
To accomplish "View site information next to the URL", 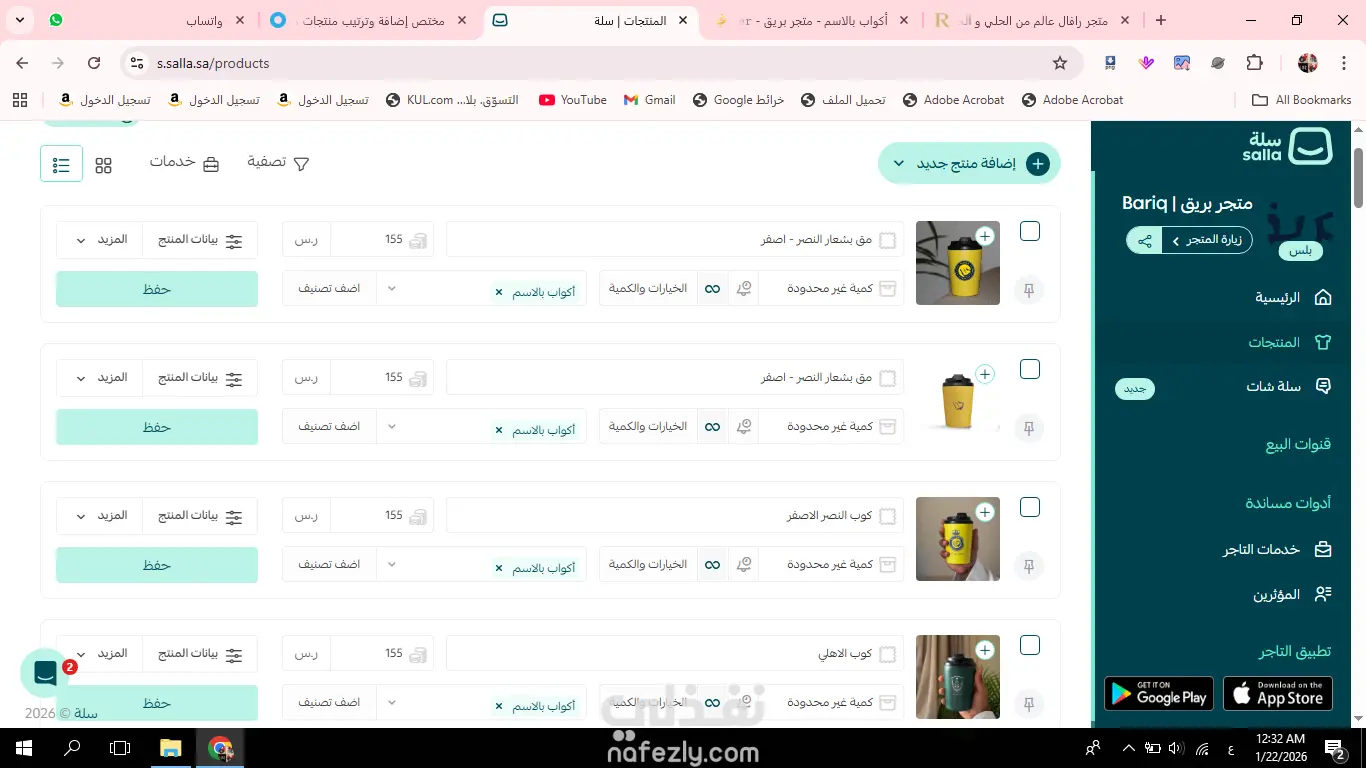I will [137, 63].
